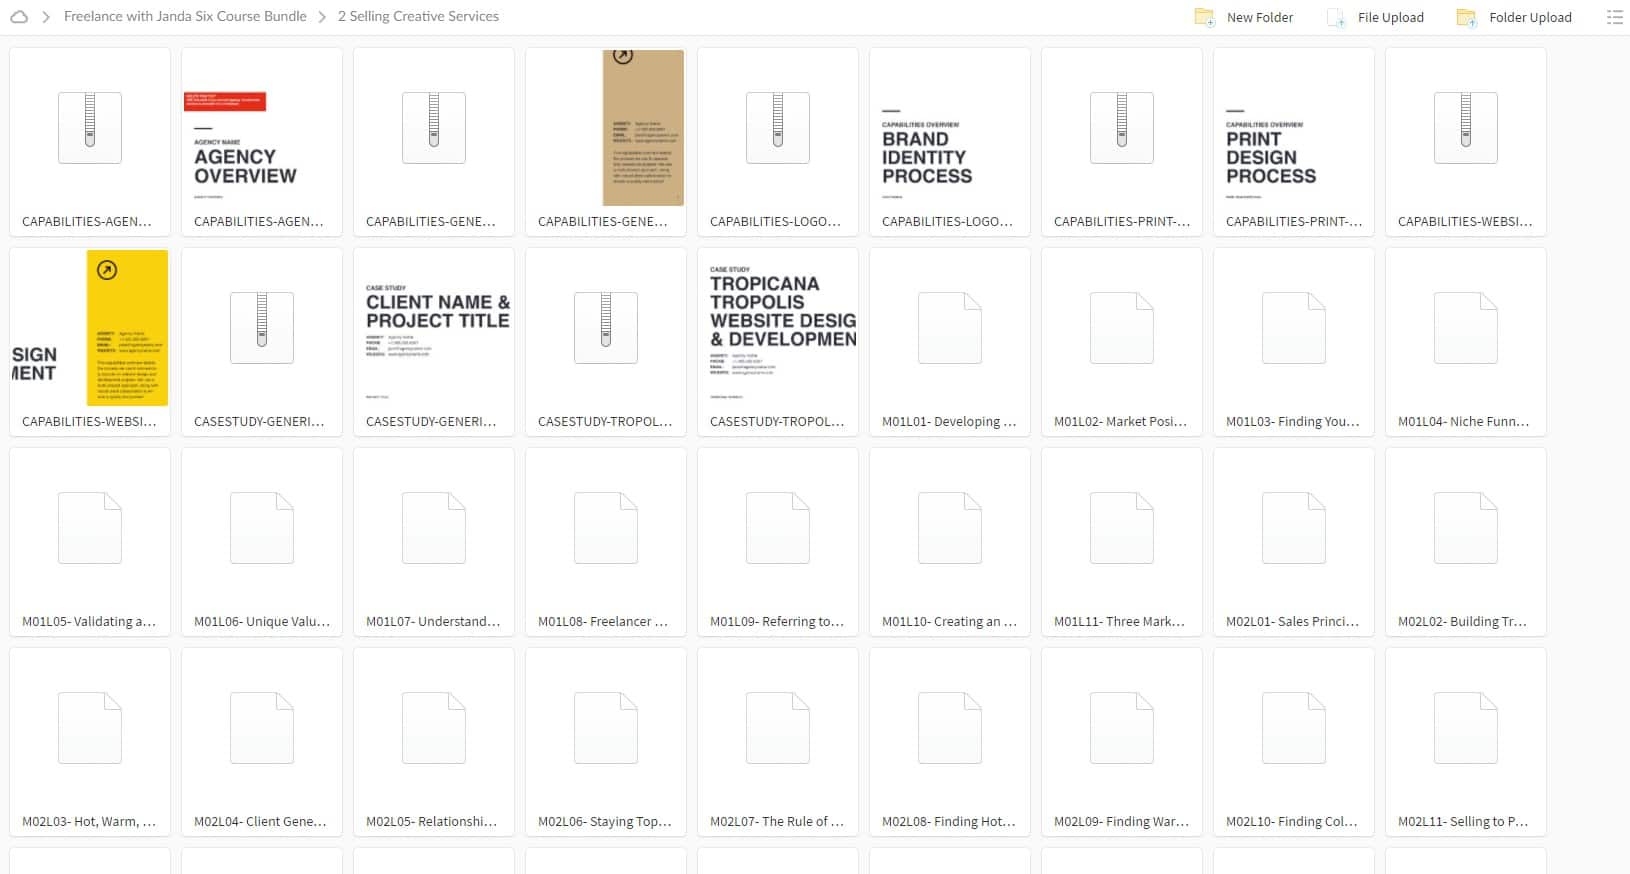Select the CASESTUDY-TROPOL zip archive icon
The height and width of the screenshot is (874, 1630).
coord(606,328)
